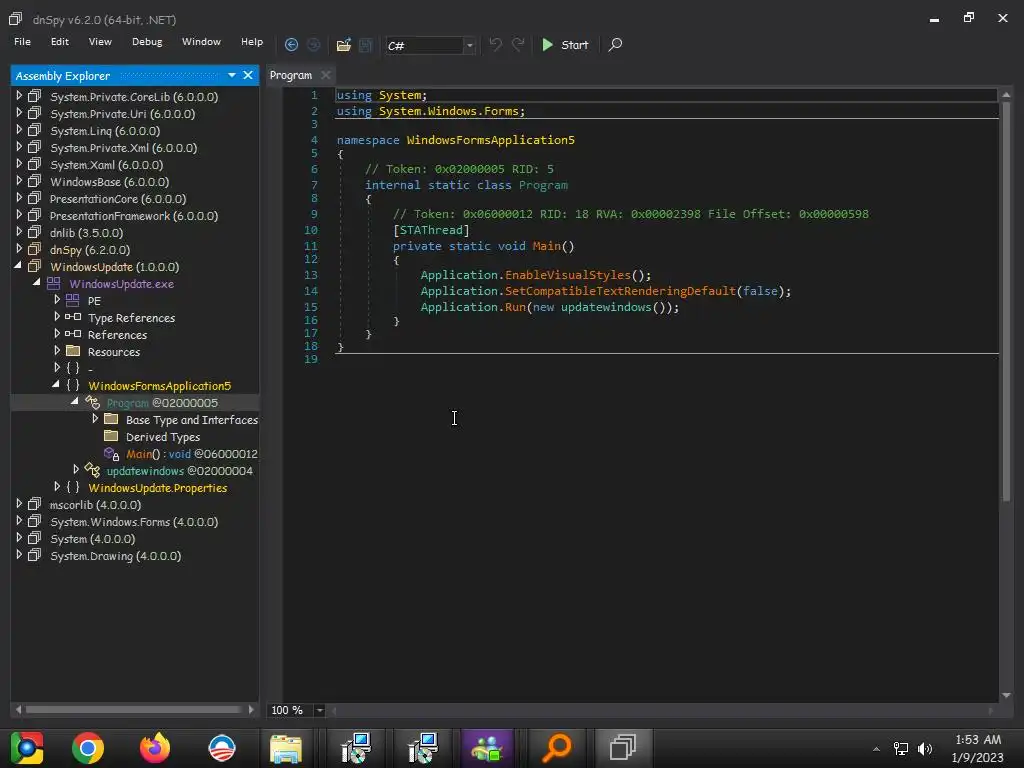Click the navigate backward arrow icon

pos(291,44)
